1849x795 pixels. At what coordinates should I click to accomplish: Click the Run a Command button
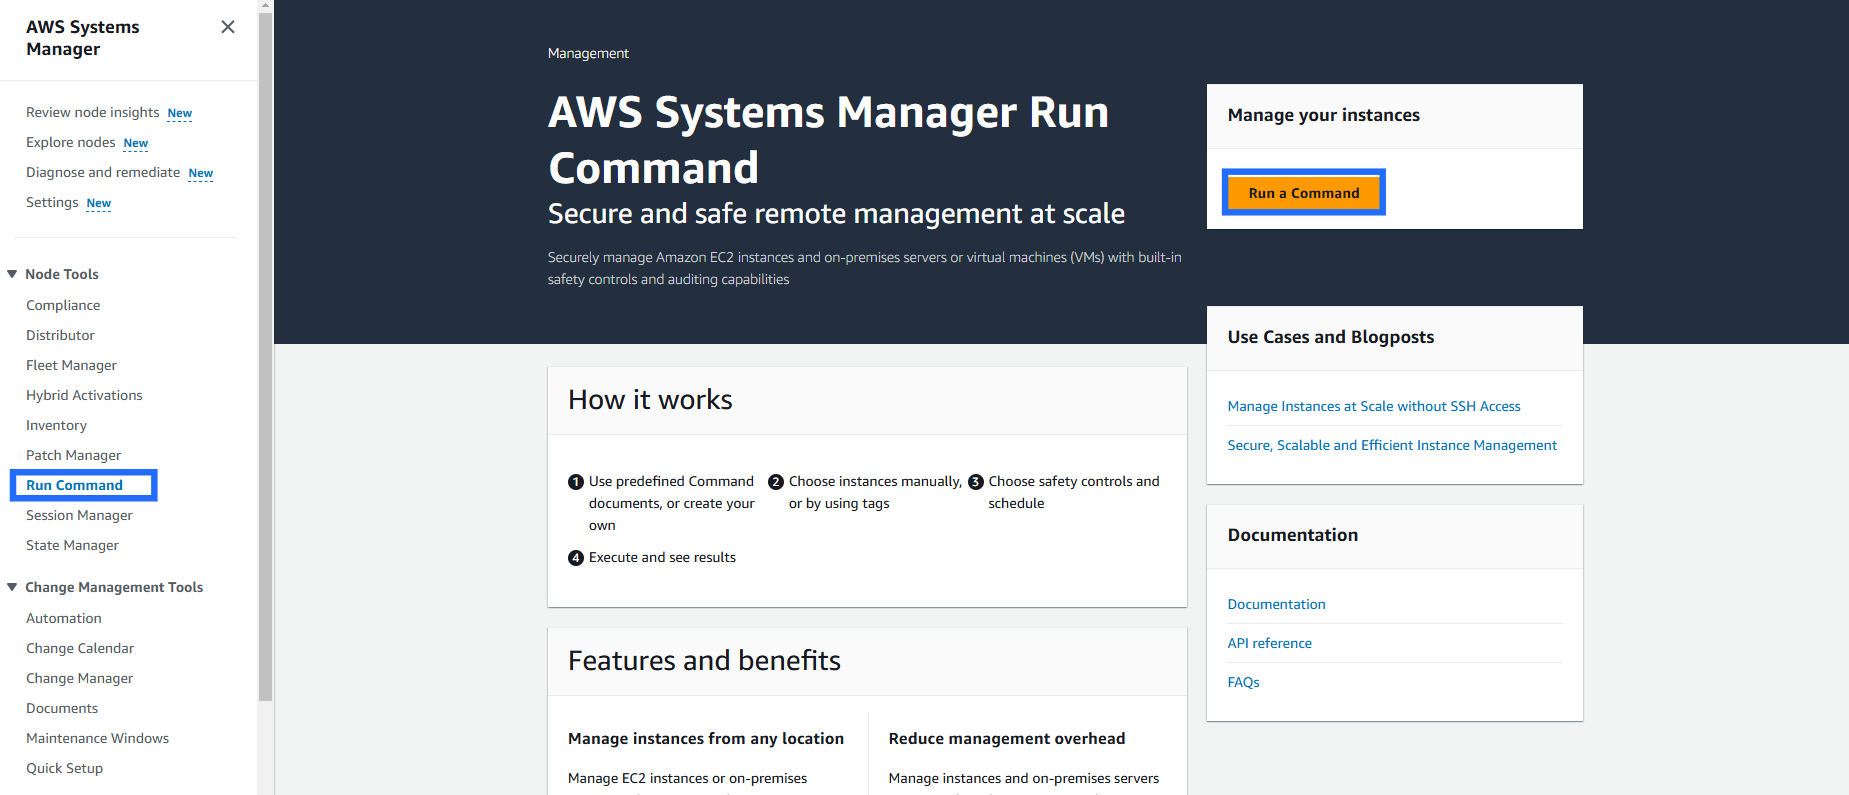coord(1303,193)
